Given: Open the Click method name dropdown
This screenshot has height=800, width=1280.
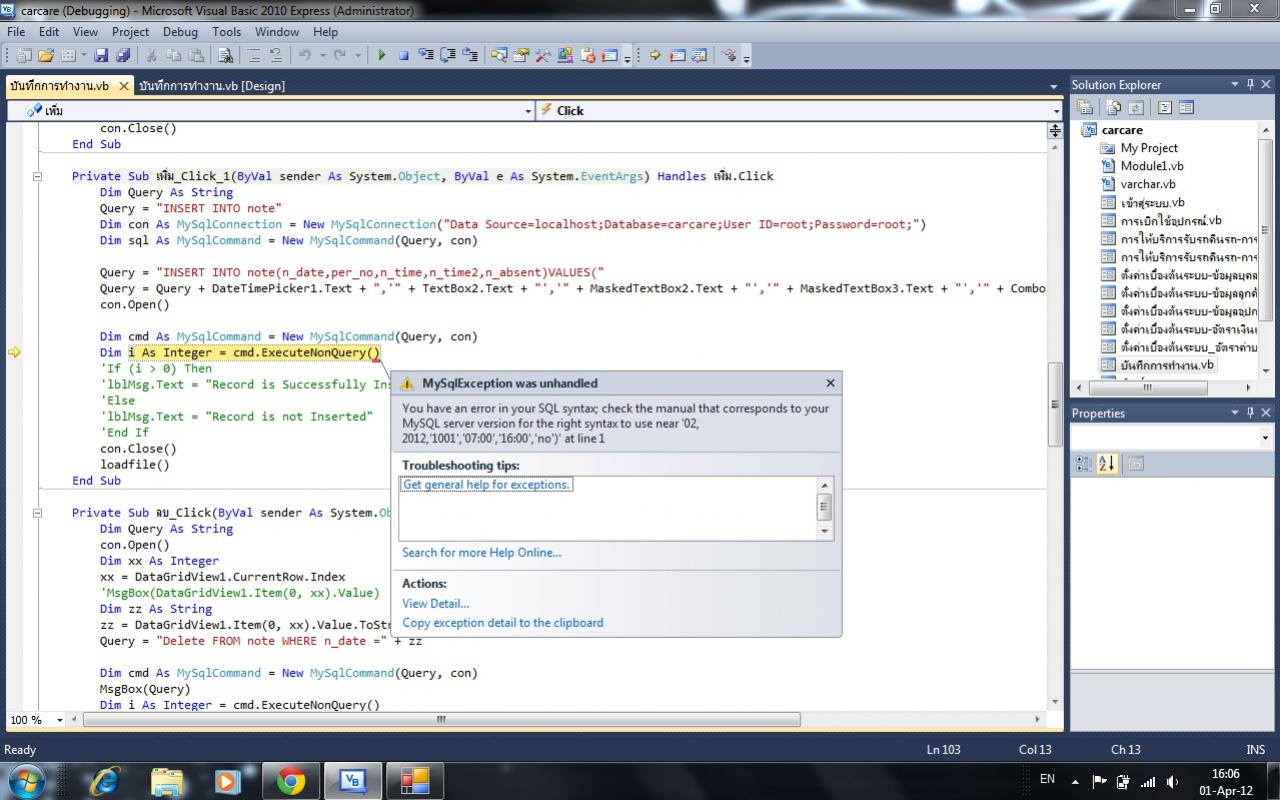Looking at the screenshot, I should click(1056, 111).
